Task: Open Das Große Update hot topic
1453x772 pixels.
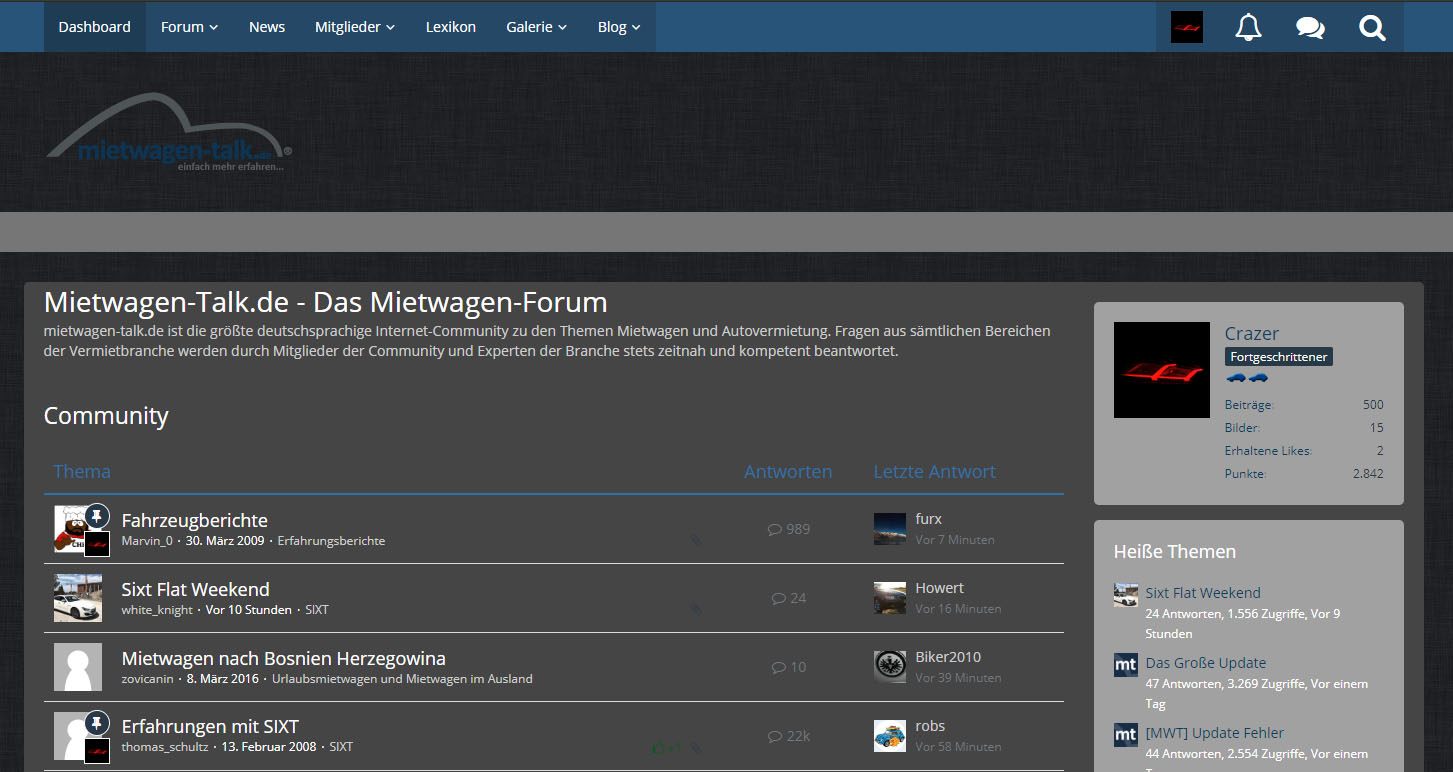Action: coord(1206,663)
